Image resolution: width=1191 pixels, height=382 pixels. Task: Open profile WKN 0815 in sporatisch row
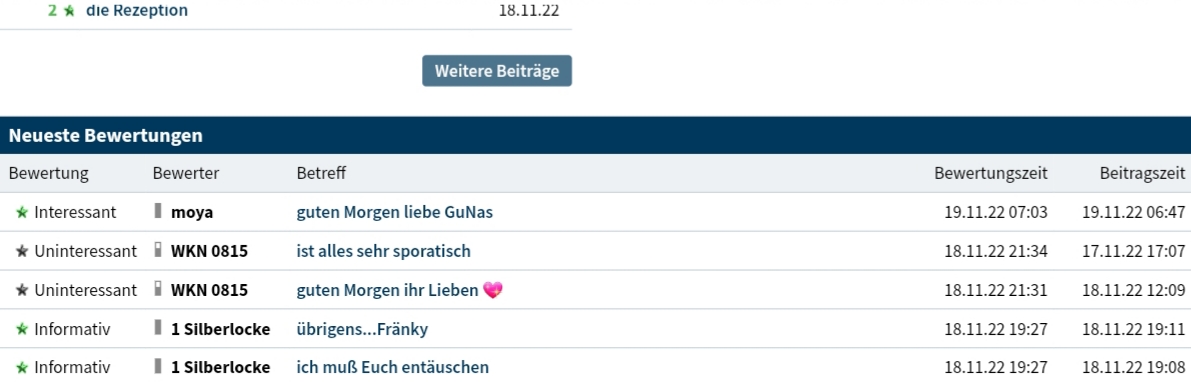click(209, 251)
